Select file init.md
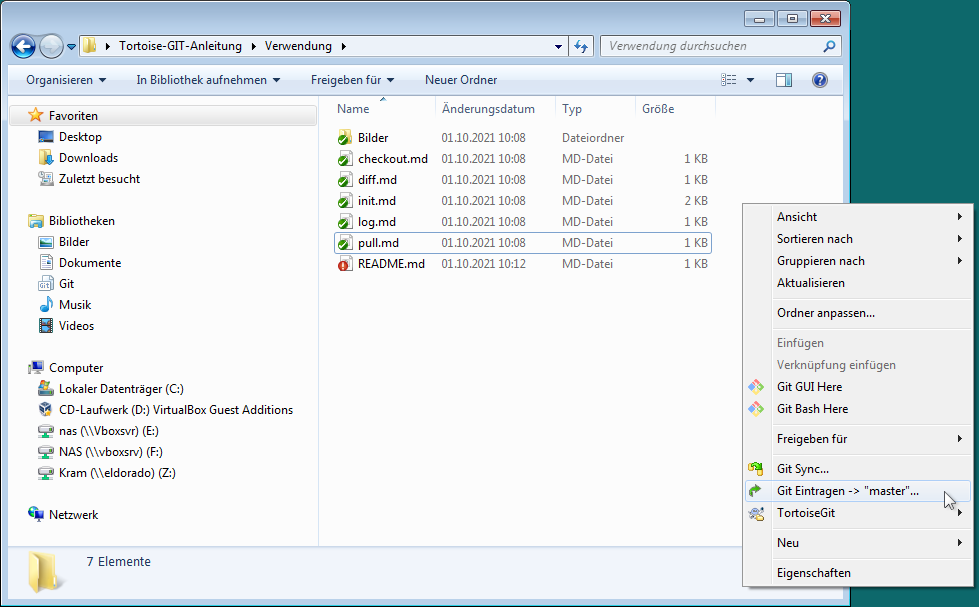This screenshot has height=607, width=979. pos(376,200)
